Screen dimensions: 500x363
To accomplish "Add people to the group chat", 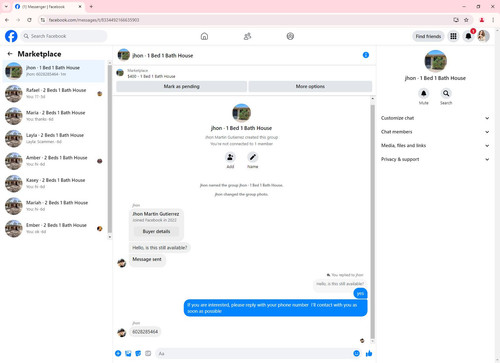I will 230,157.
